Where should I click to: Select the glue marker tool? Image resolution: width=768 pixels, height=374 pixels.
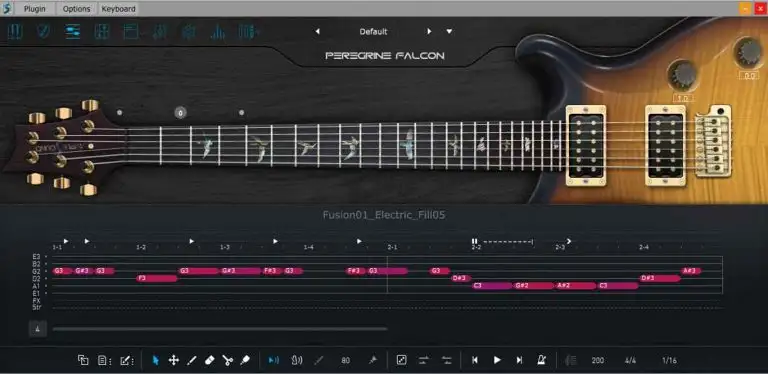245,360
